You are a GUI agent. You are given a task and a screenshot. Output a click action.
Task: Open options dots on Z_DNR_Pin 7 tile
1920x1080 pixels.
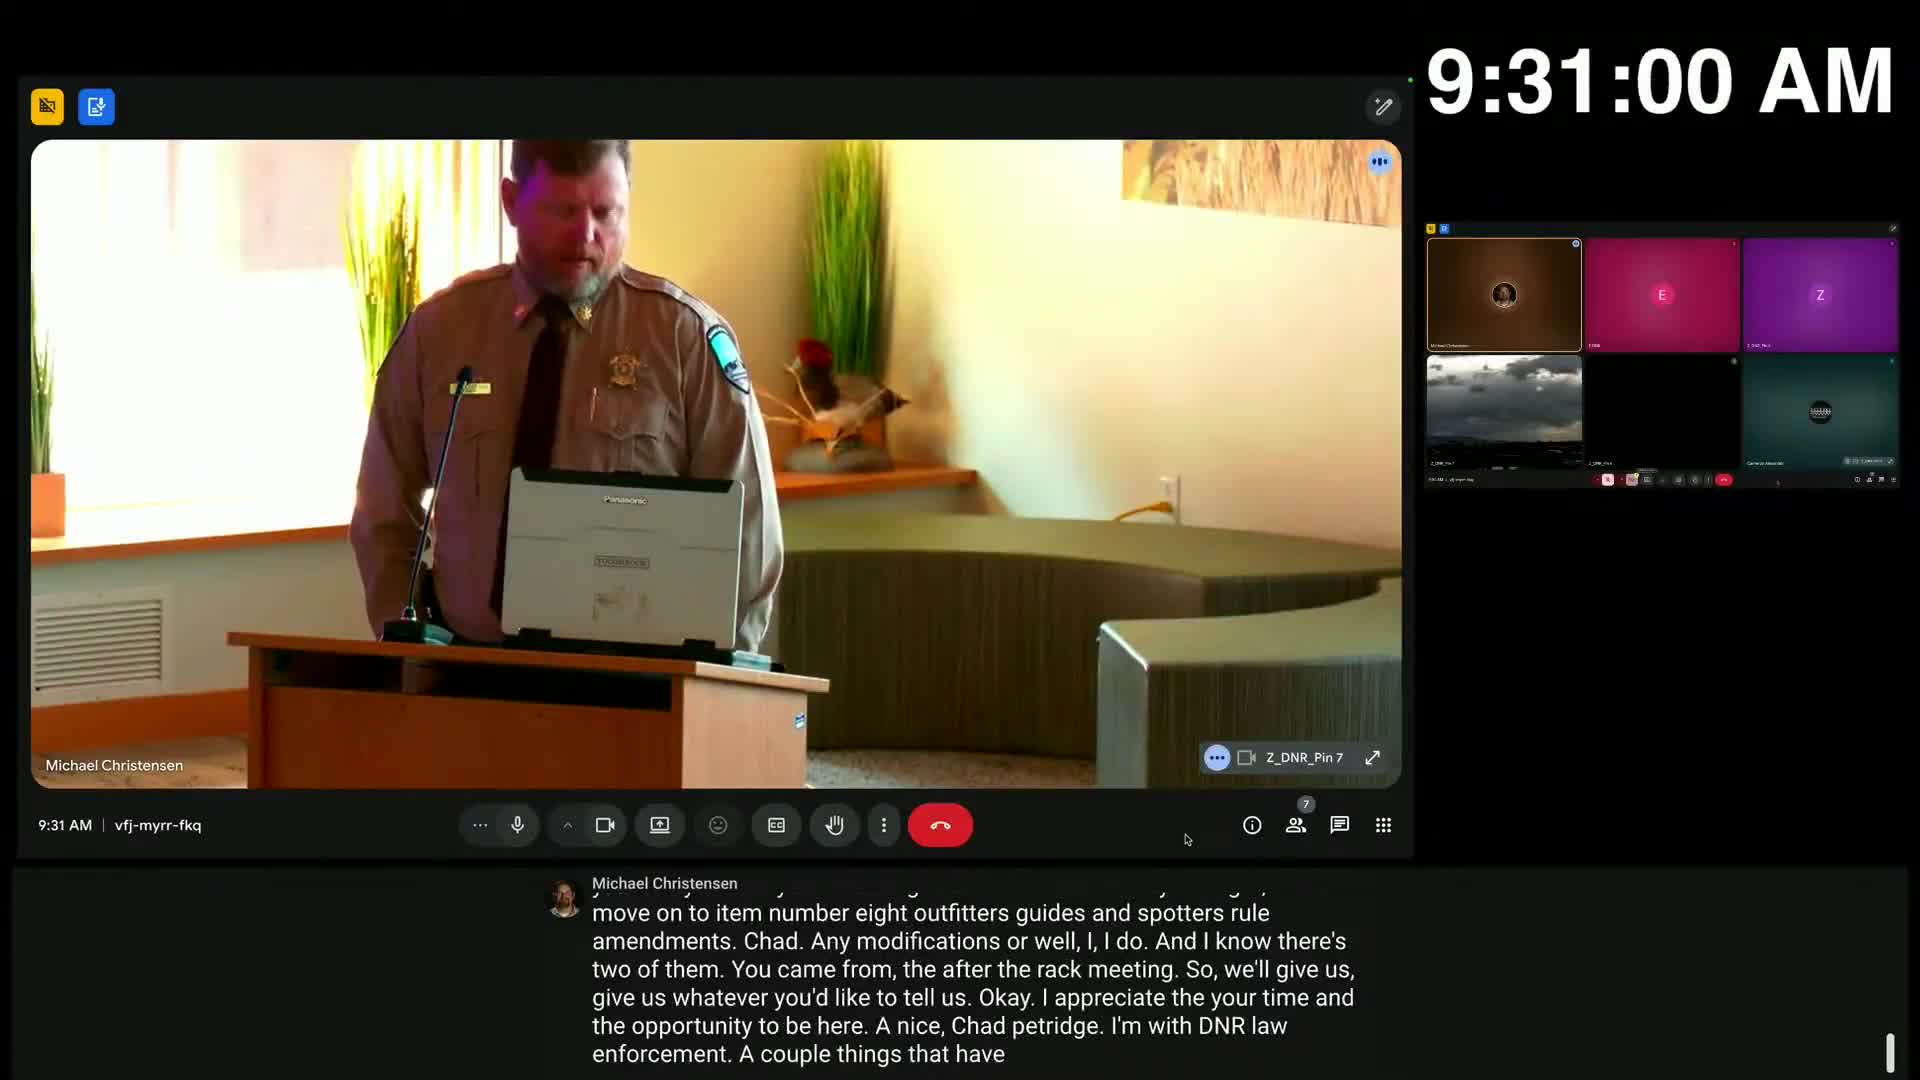1216,758
